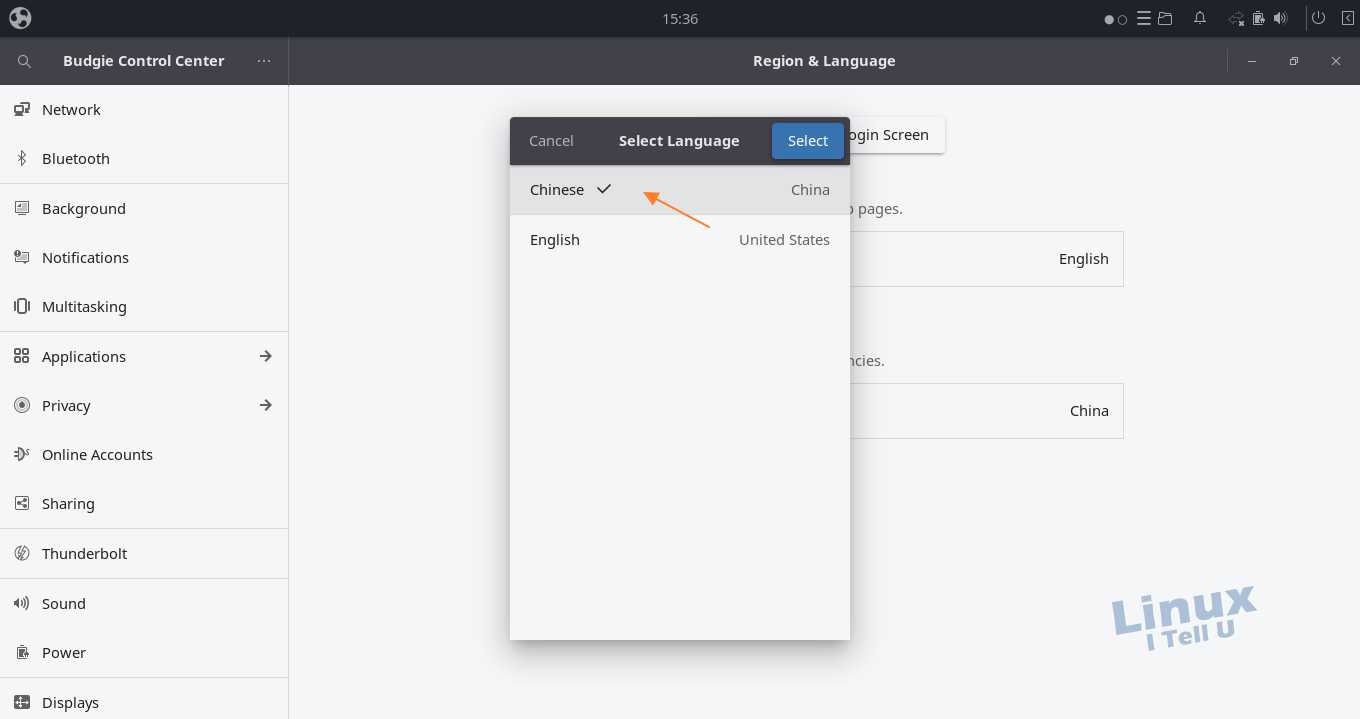This screenshot has width=1360, height=719.
Task: Expand Privacy submenu arrow
Action: pos(266,405)
